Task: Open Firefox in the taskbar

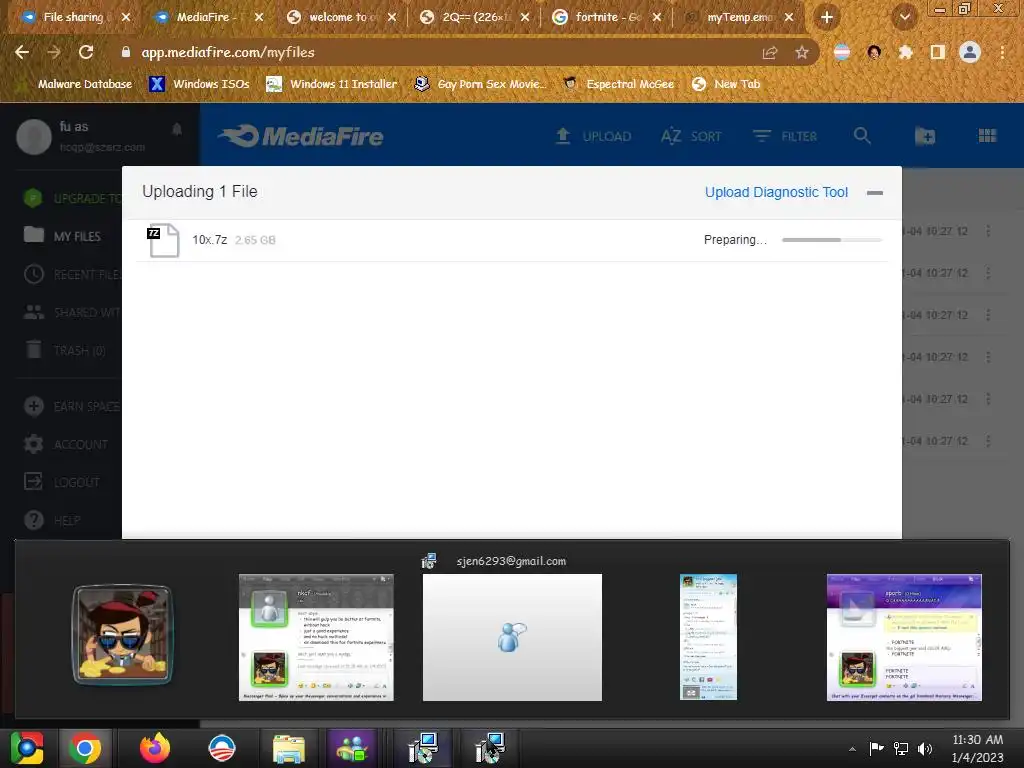Action: click(155, 748)
